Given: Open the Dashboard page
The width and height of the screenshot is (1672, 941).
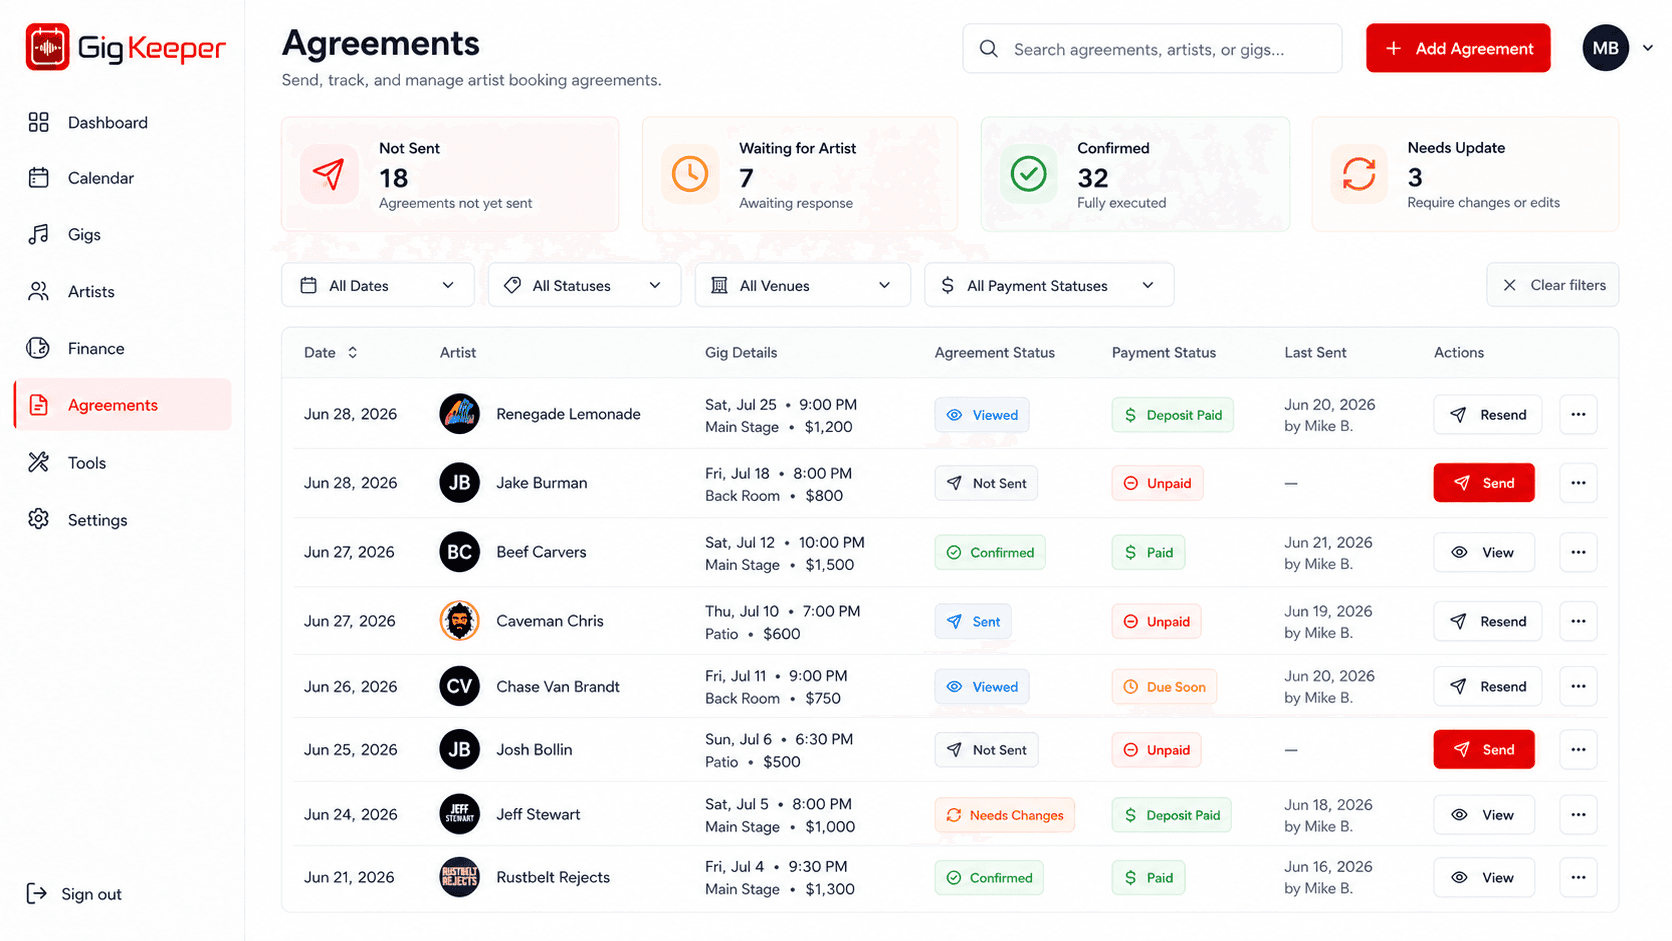Looking at the screenshot, I should coord(107,122).
